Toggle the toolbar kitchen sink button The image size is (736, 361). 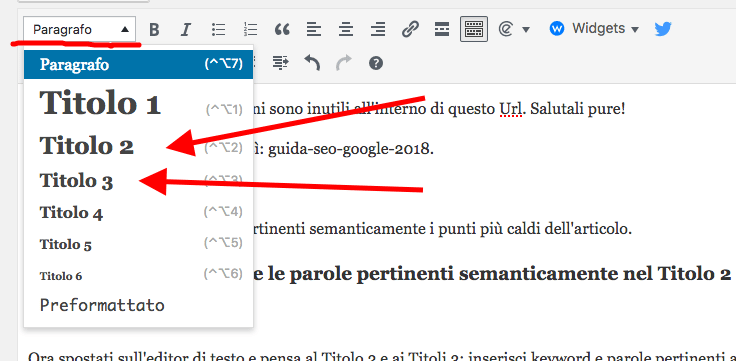(x=474, y=29)
